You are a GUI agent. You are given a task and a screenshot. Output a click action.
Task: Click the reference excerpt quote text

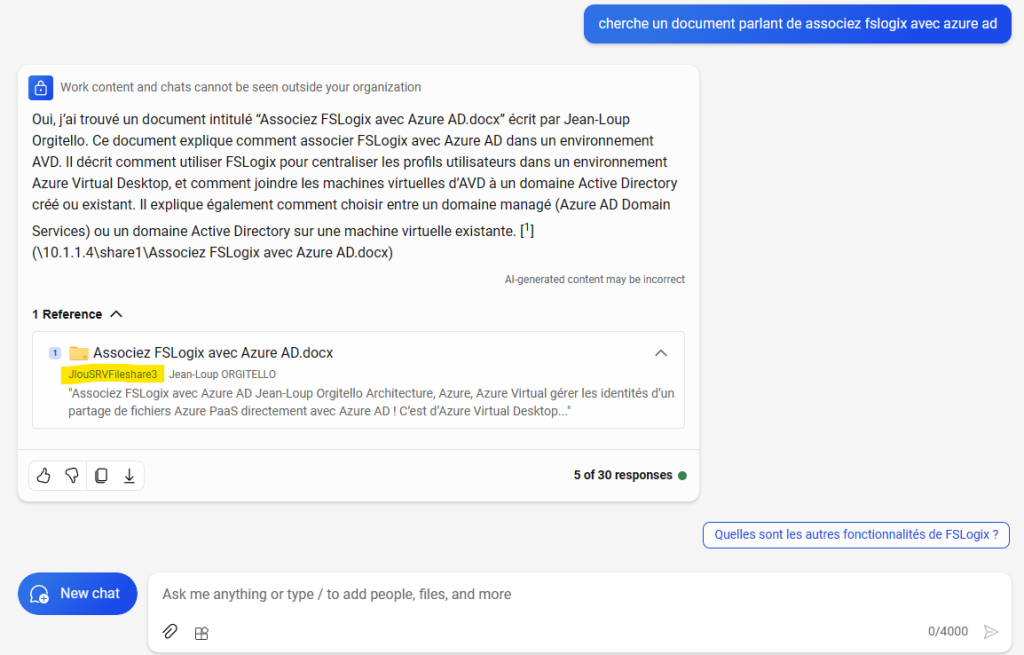click(x=371, y=402)
